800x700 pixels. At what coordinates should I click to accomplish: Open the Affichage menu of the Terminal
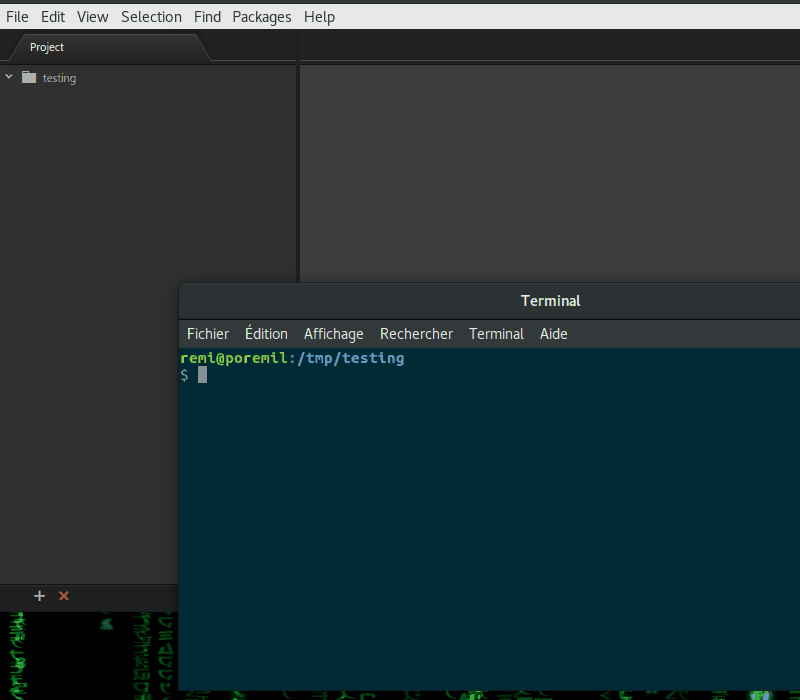tap(333, 333)
